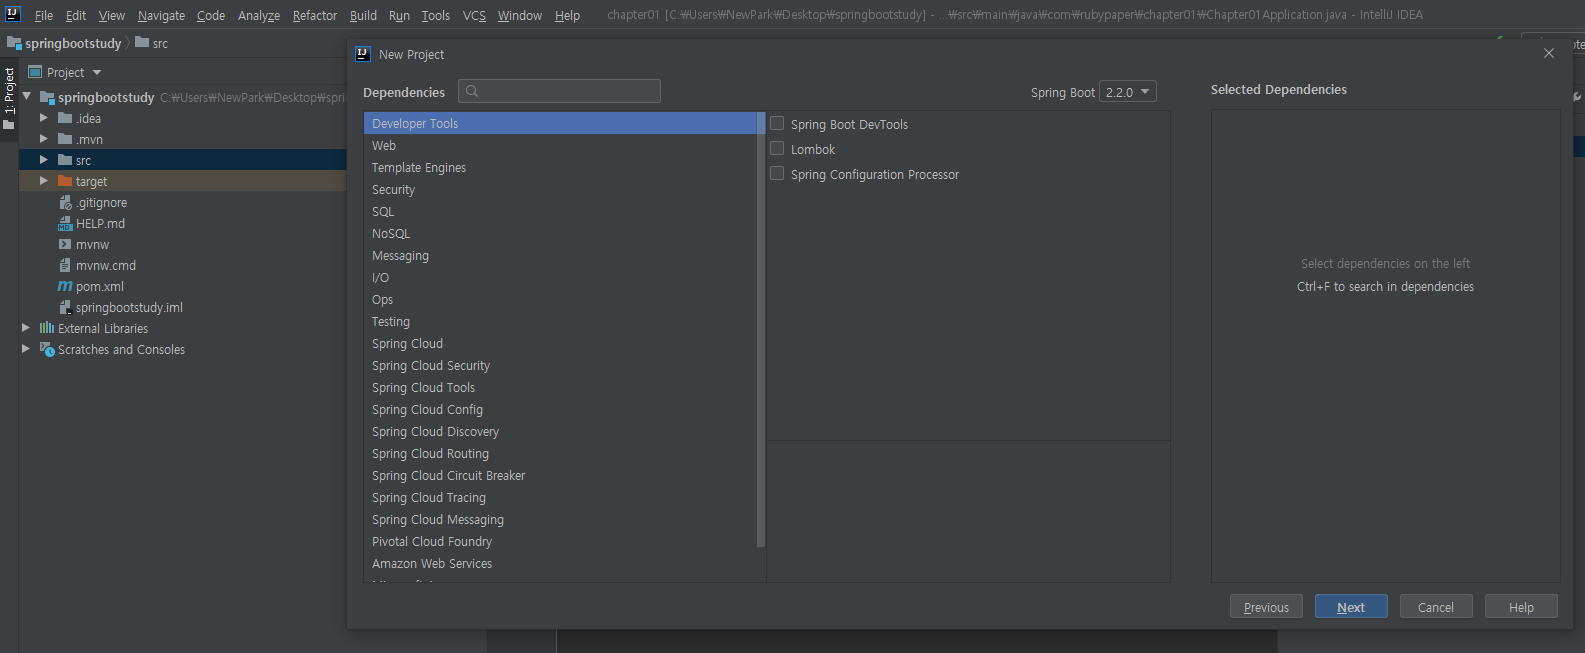Choose Spring Cloud Discovery in list
This screenshot has width=1585, height=653.
[x=561, y=432]
